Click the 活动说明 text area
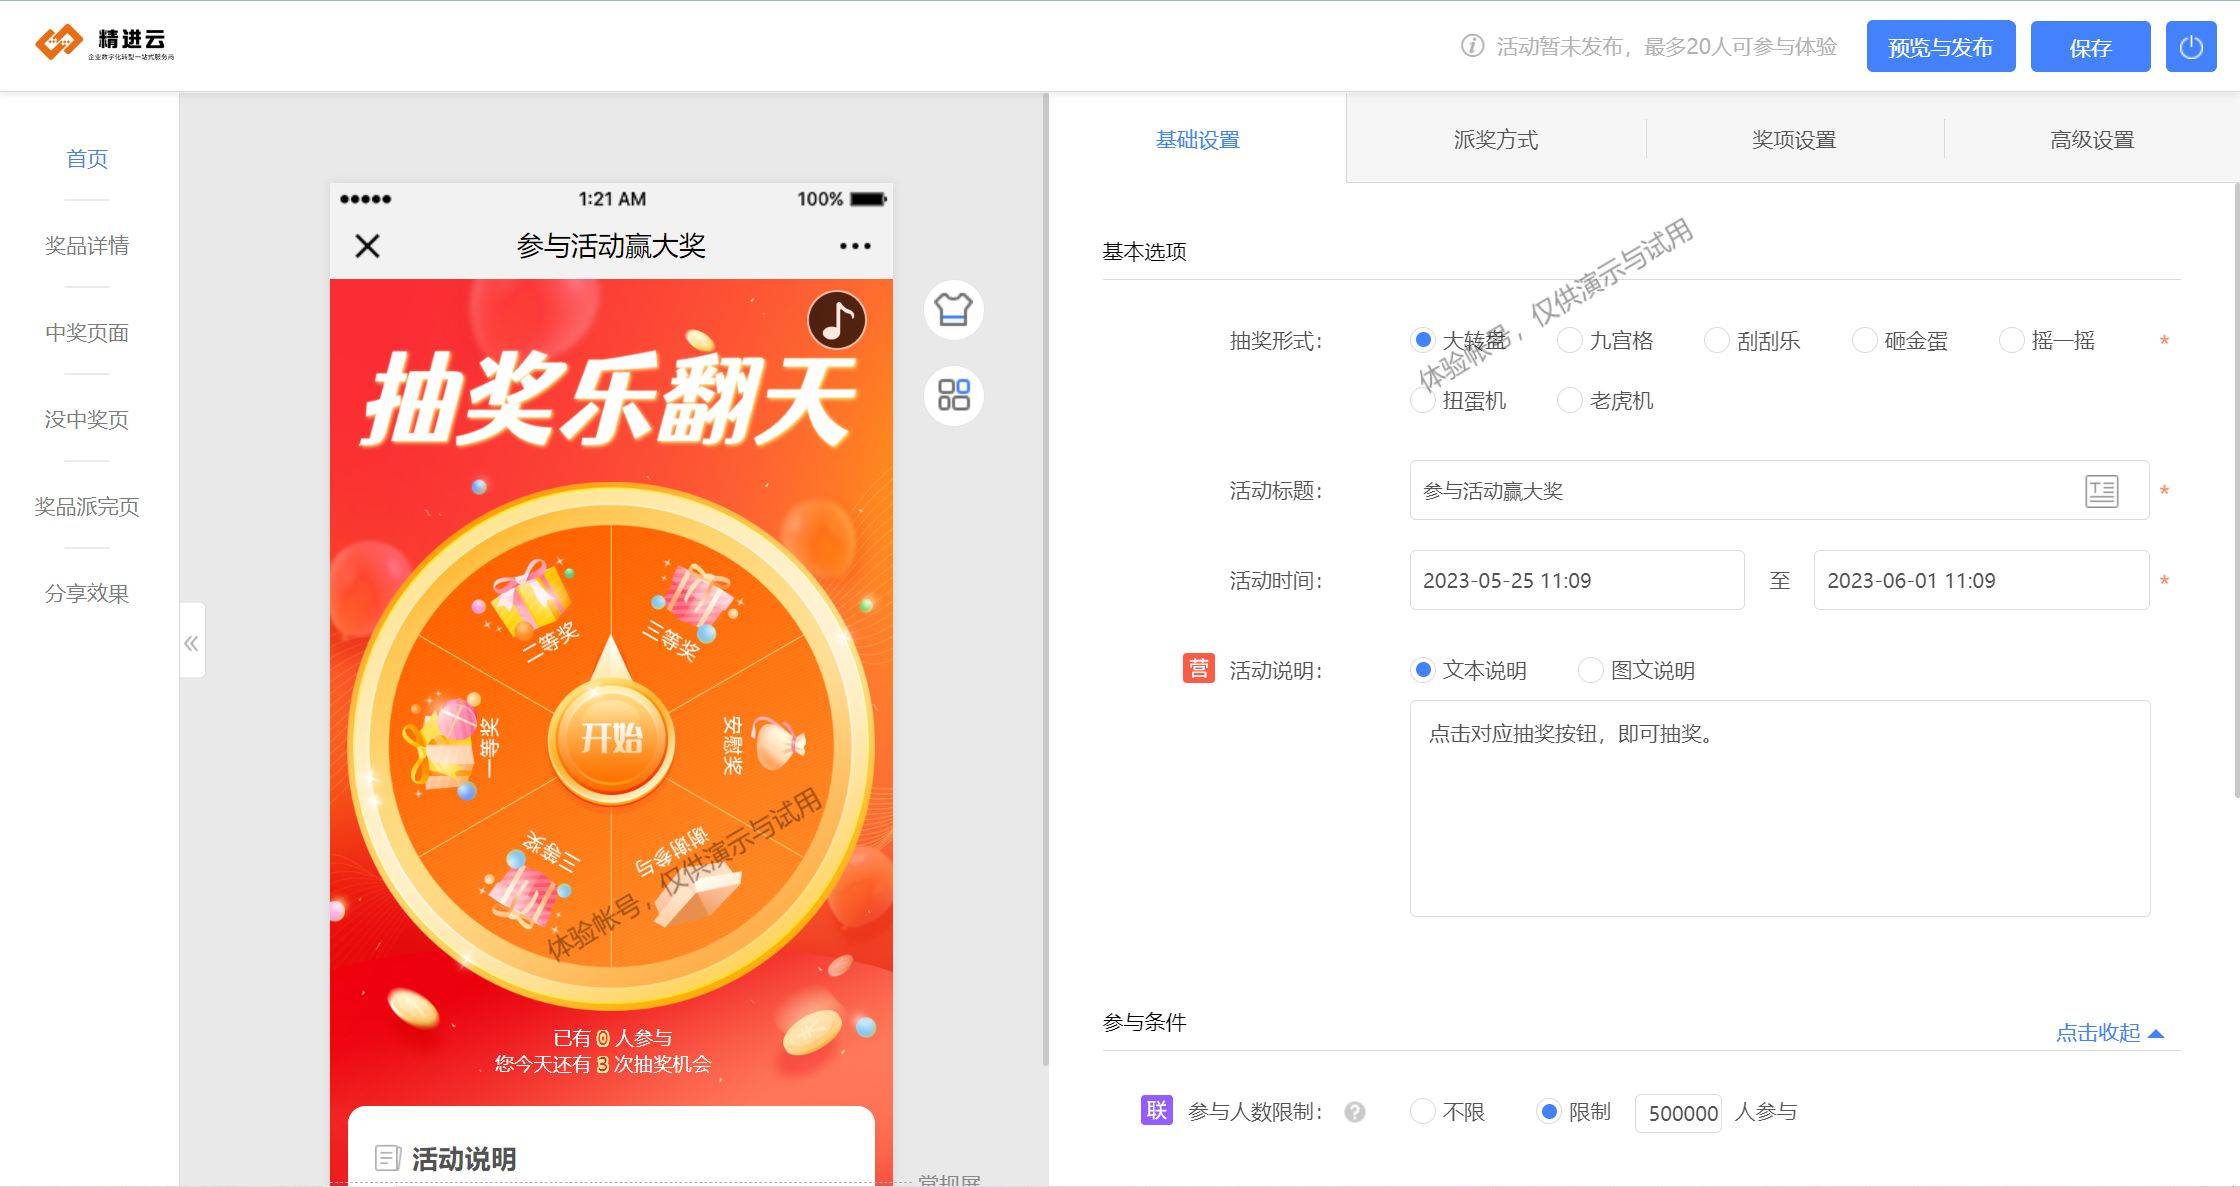 coord(1780,808)
